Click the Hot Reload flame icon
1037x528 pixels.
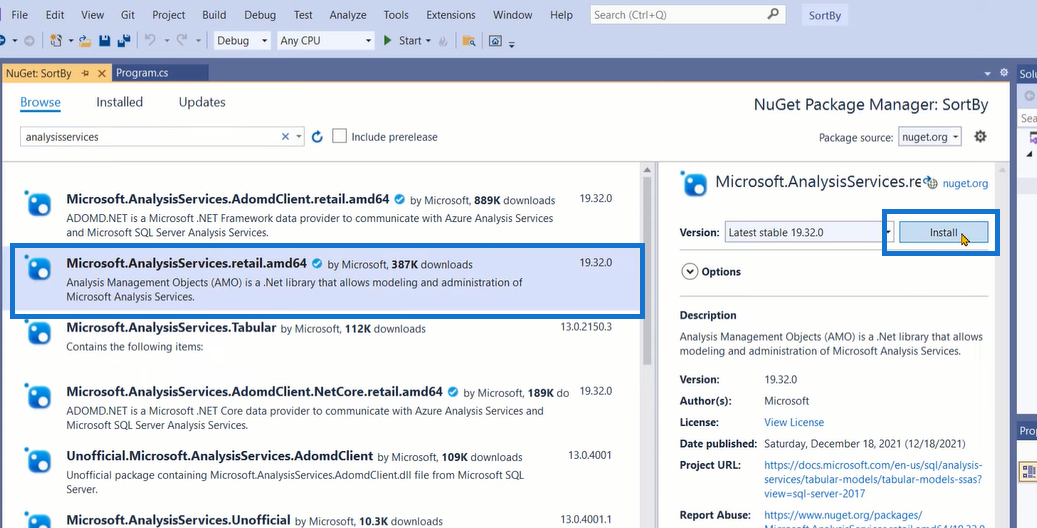(443, 41)
